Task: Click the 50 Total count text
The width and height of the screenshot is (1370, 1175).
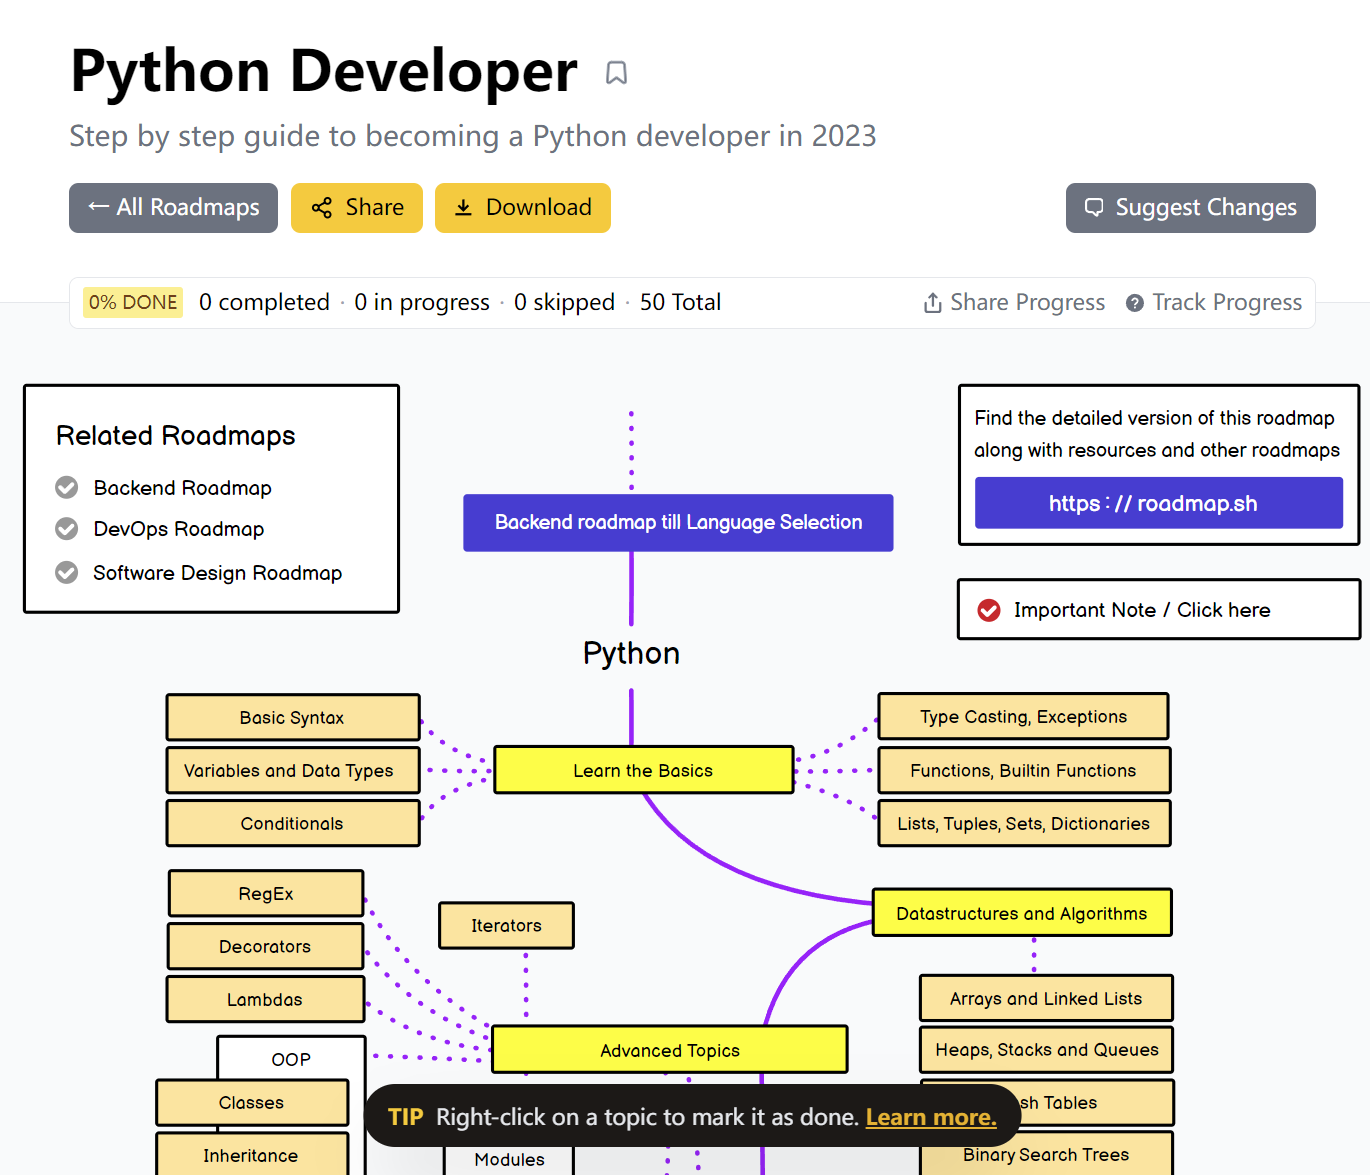Action: tap(680, 303)
